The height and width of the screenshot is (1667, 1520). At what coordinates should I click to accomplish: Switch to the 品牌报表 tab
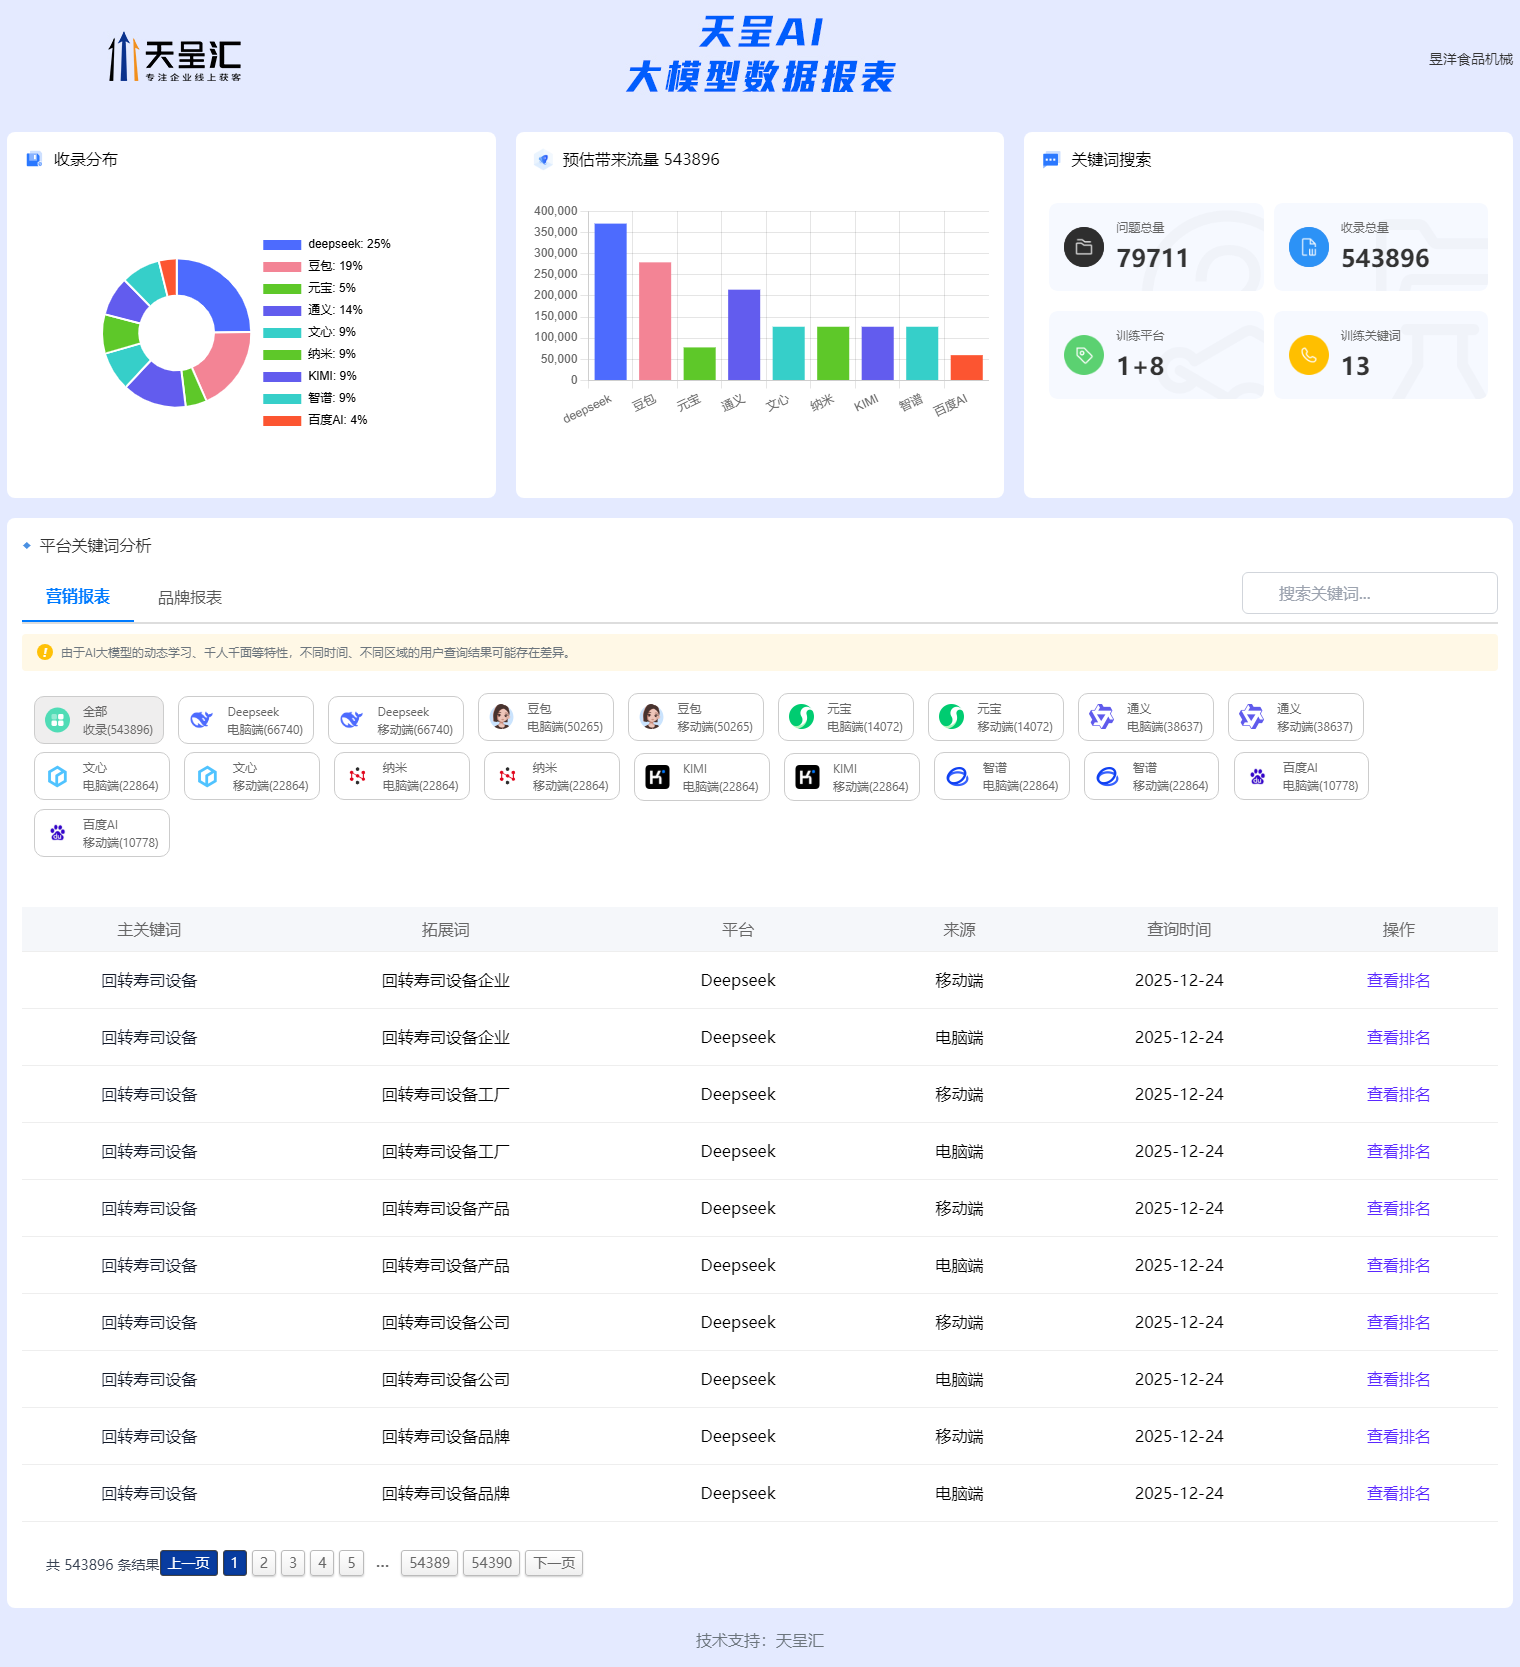[190, 597]
